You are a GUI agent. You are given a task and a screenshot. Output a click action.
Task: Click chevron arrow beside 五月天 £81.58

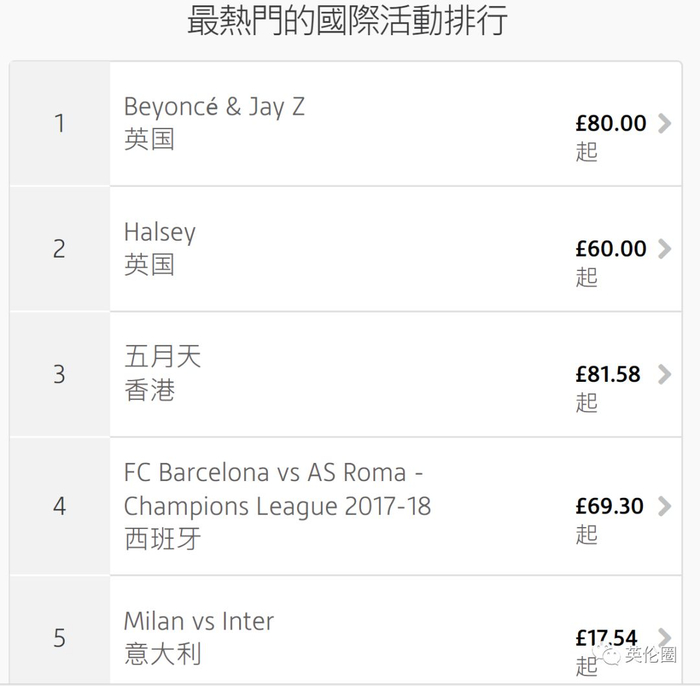point(664,375)
